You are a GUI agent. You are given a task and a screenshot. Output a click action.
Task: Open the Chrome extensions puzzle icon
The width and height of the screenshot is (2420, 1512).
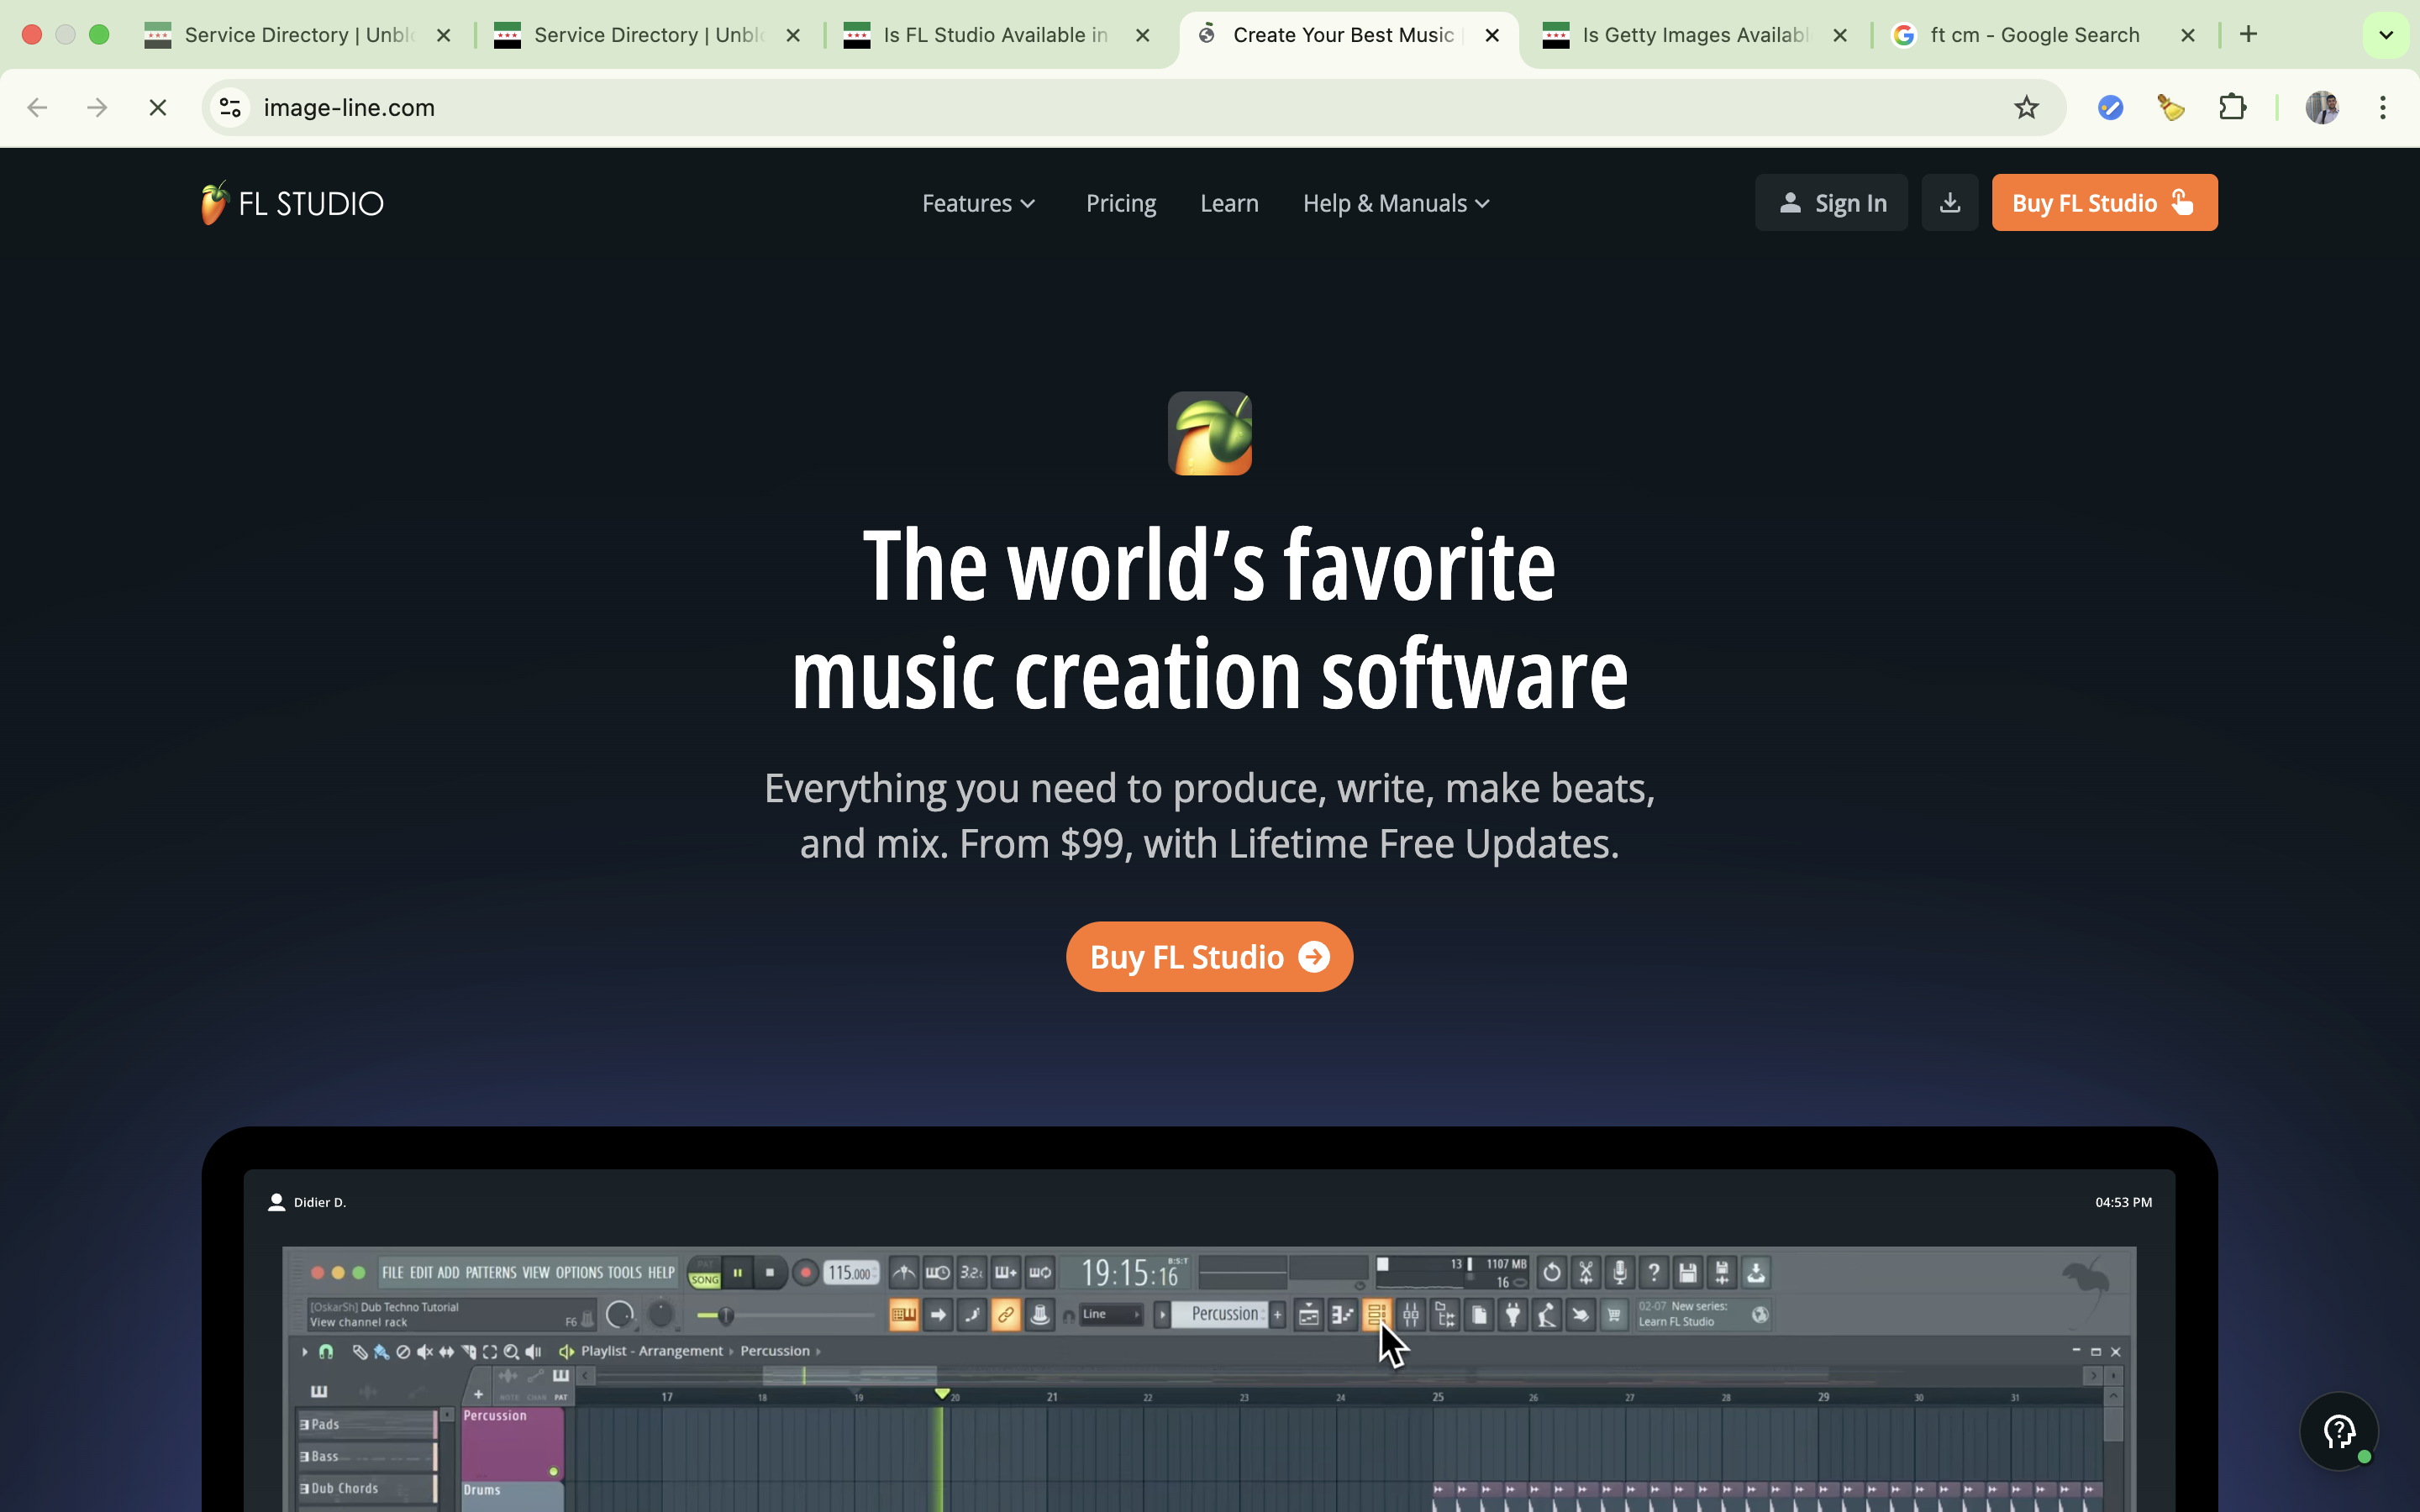coord(2232,108)
